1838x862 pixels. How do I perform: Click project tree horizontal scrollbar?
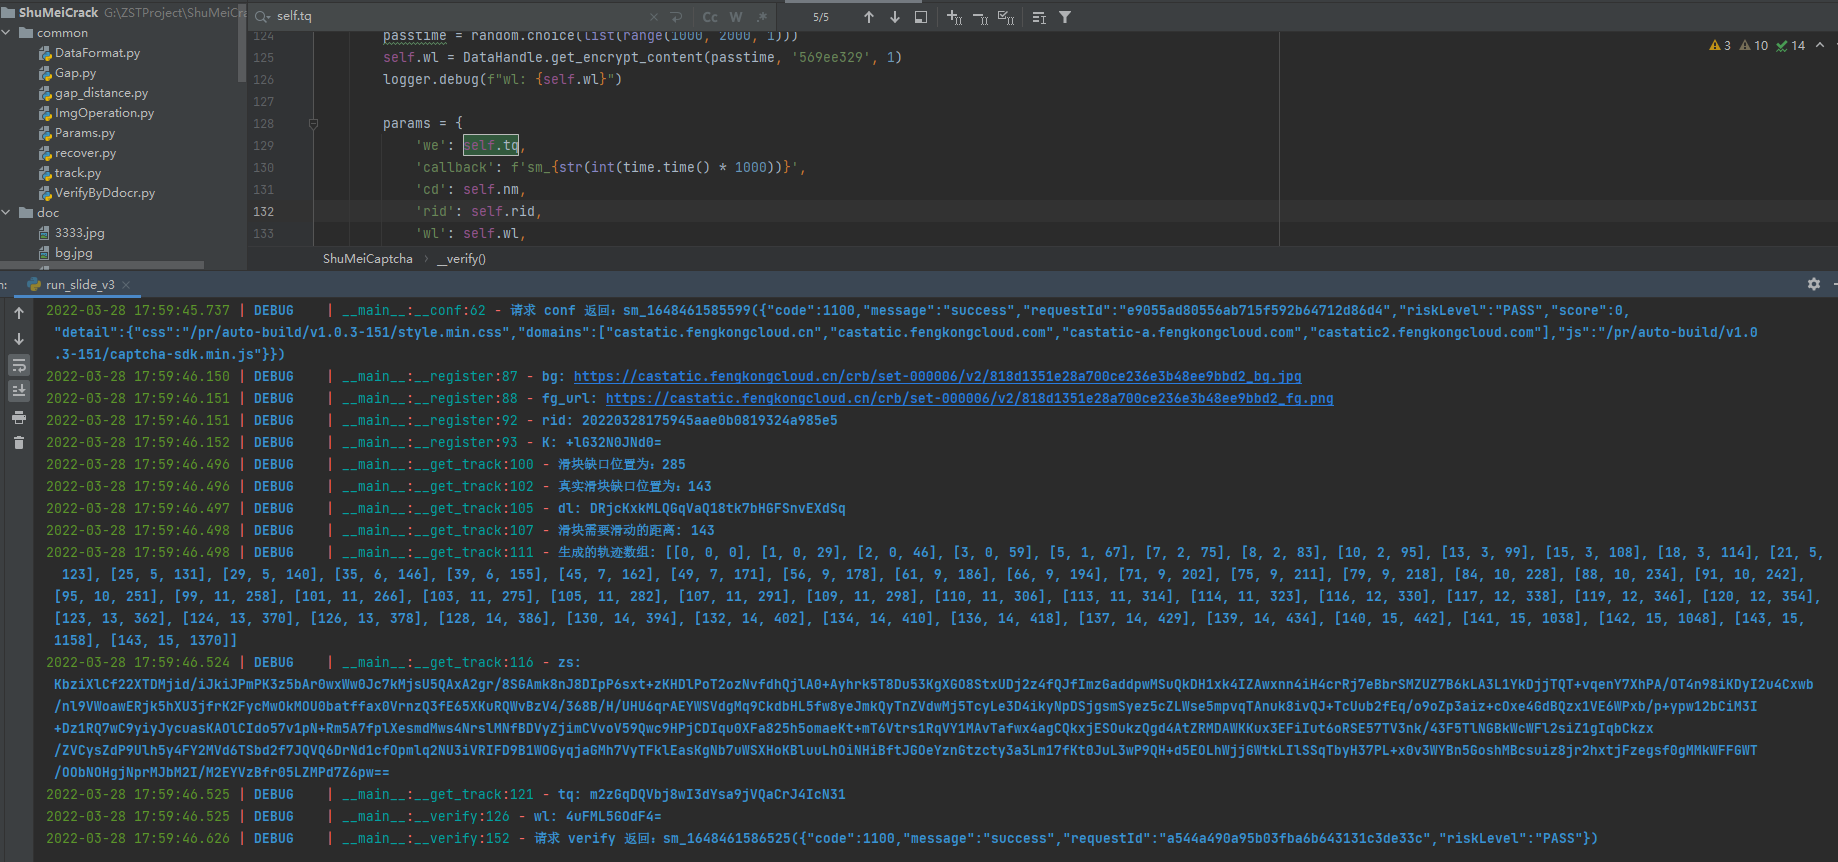click(102, 265)
